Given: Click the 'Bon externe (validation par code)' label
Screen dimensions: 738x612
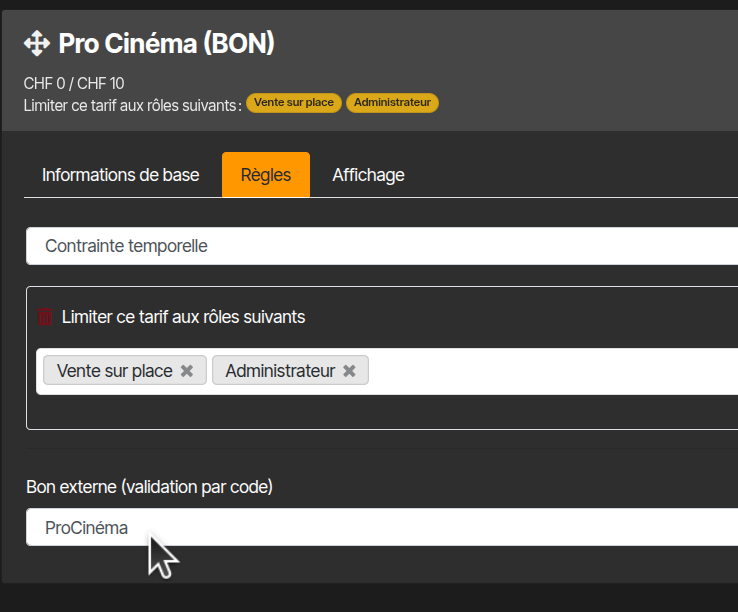Looking at the screenshot, I should pos(149,487).
